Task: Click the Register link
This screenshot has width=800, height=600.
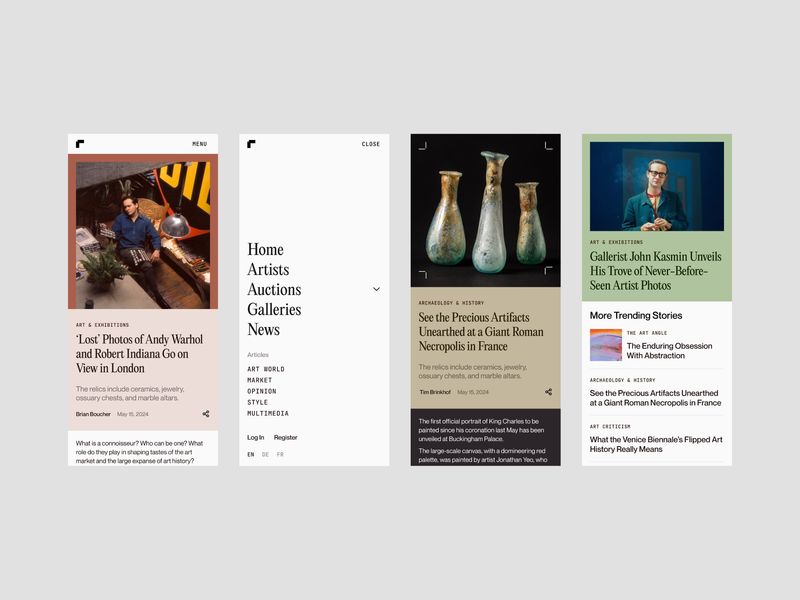Action: (285, 437)
